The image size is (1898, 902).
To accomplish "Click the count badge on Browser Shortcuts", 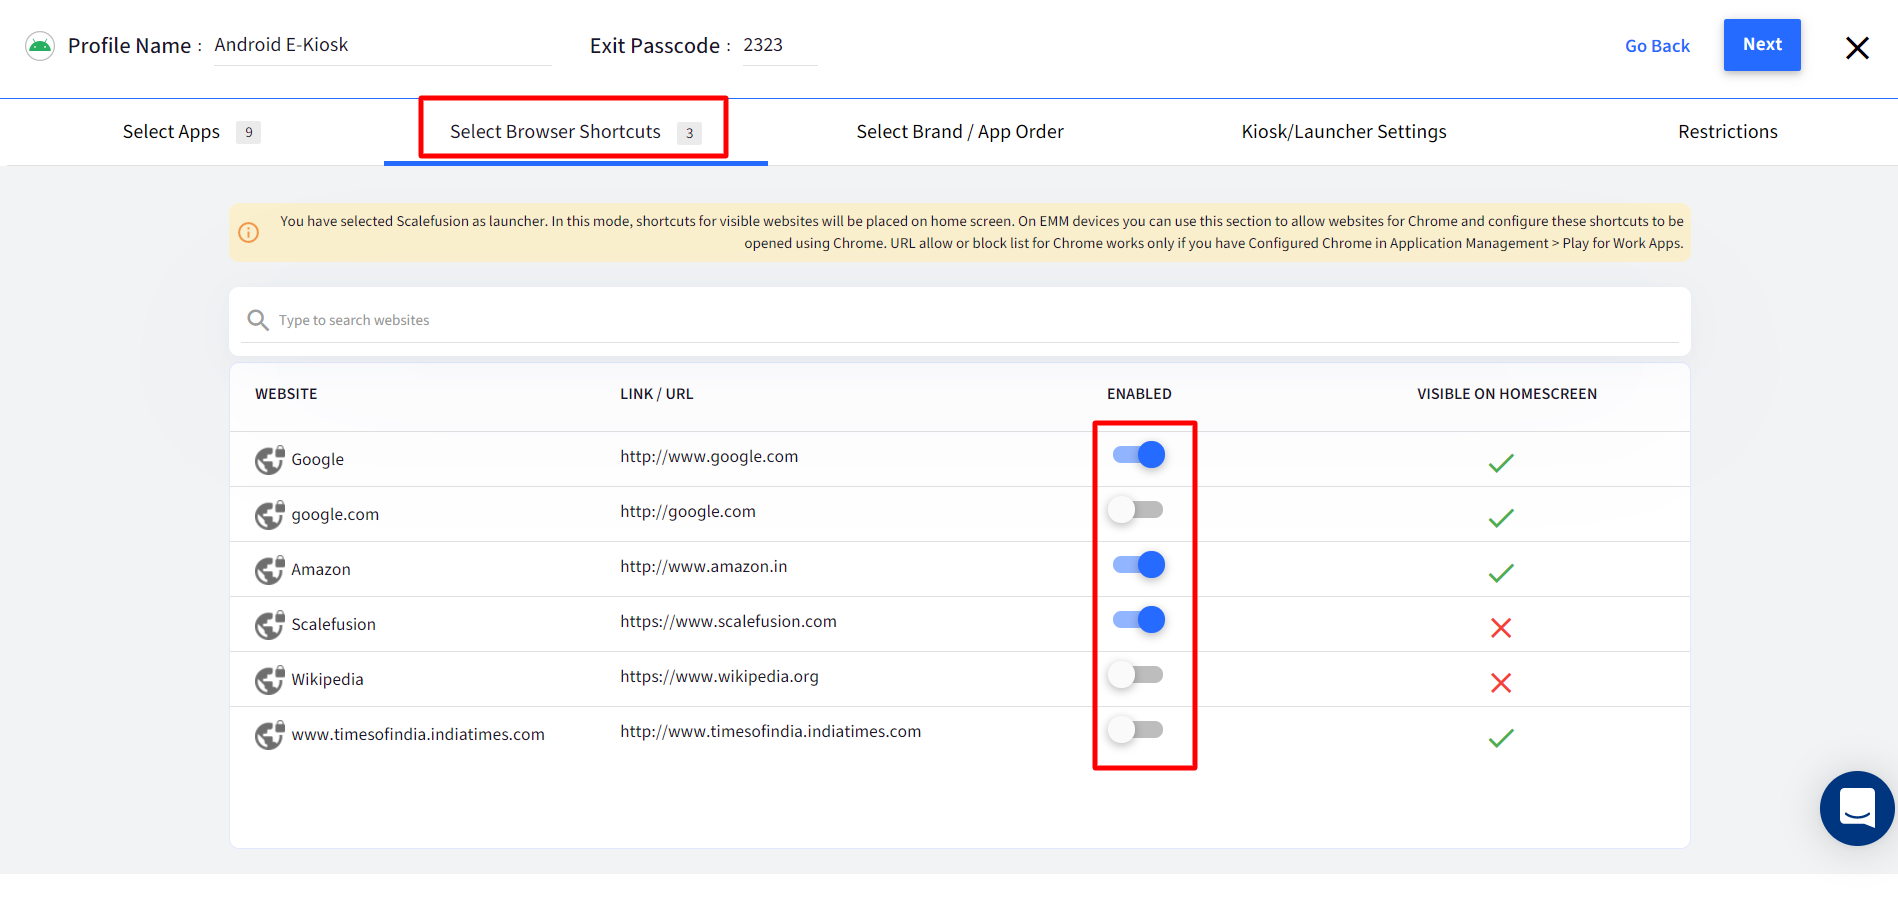I will pos(689,133).
